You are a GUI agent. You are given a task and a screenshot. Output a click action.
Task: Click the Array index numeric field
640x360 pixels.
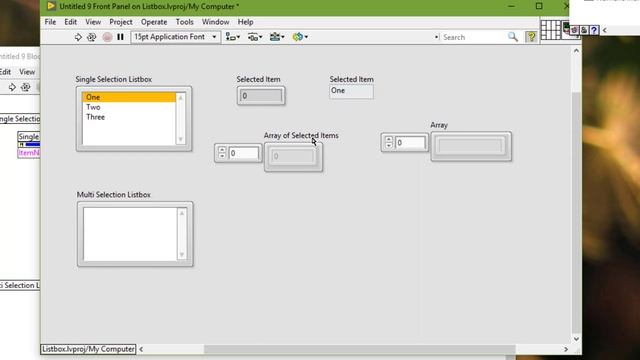410,142
